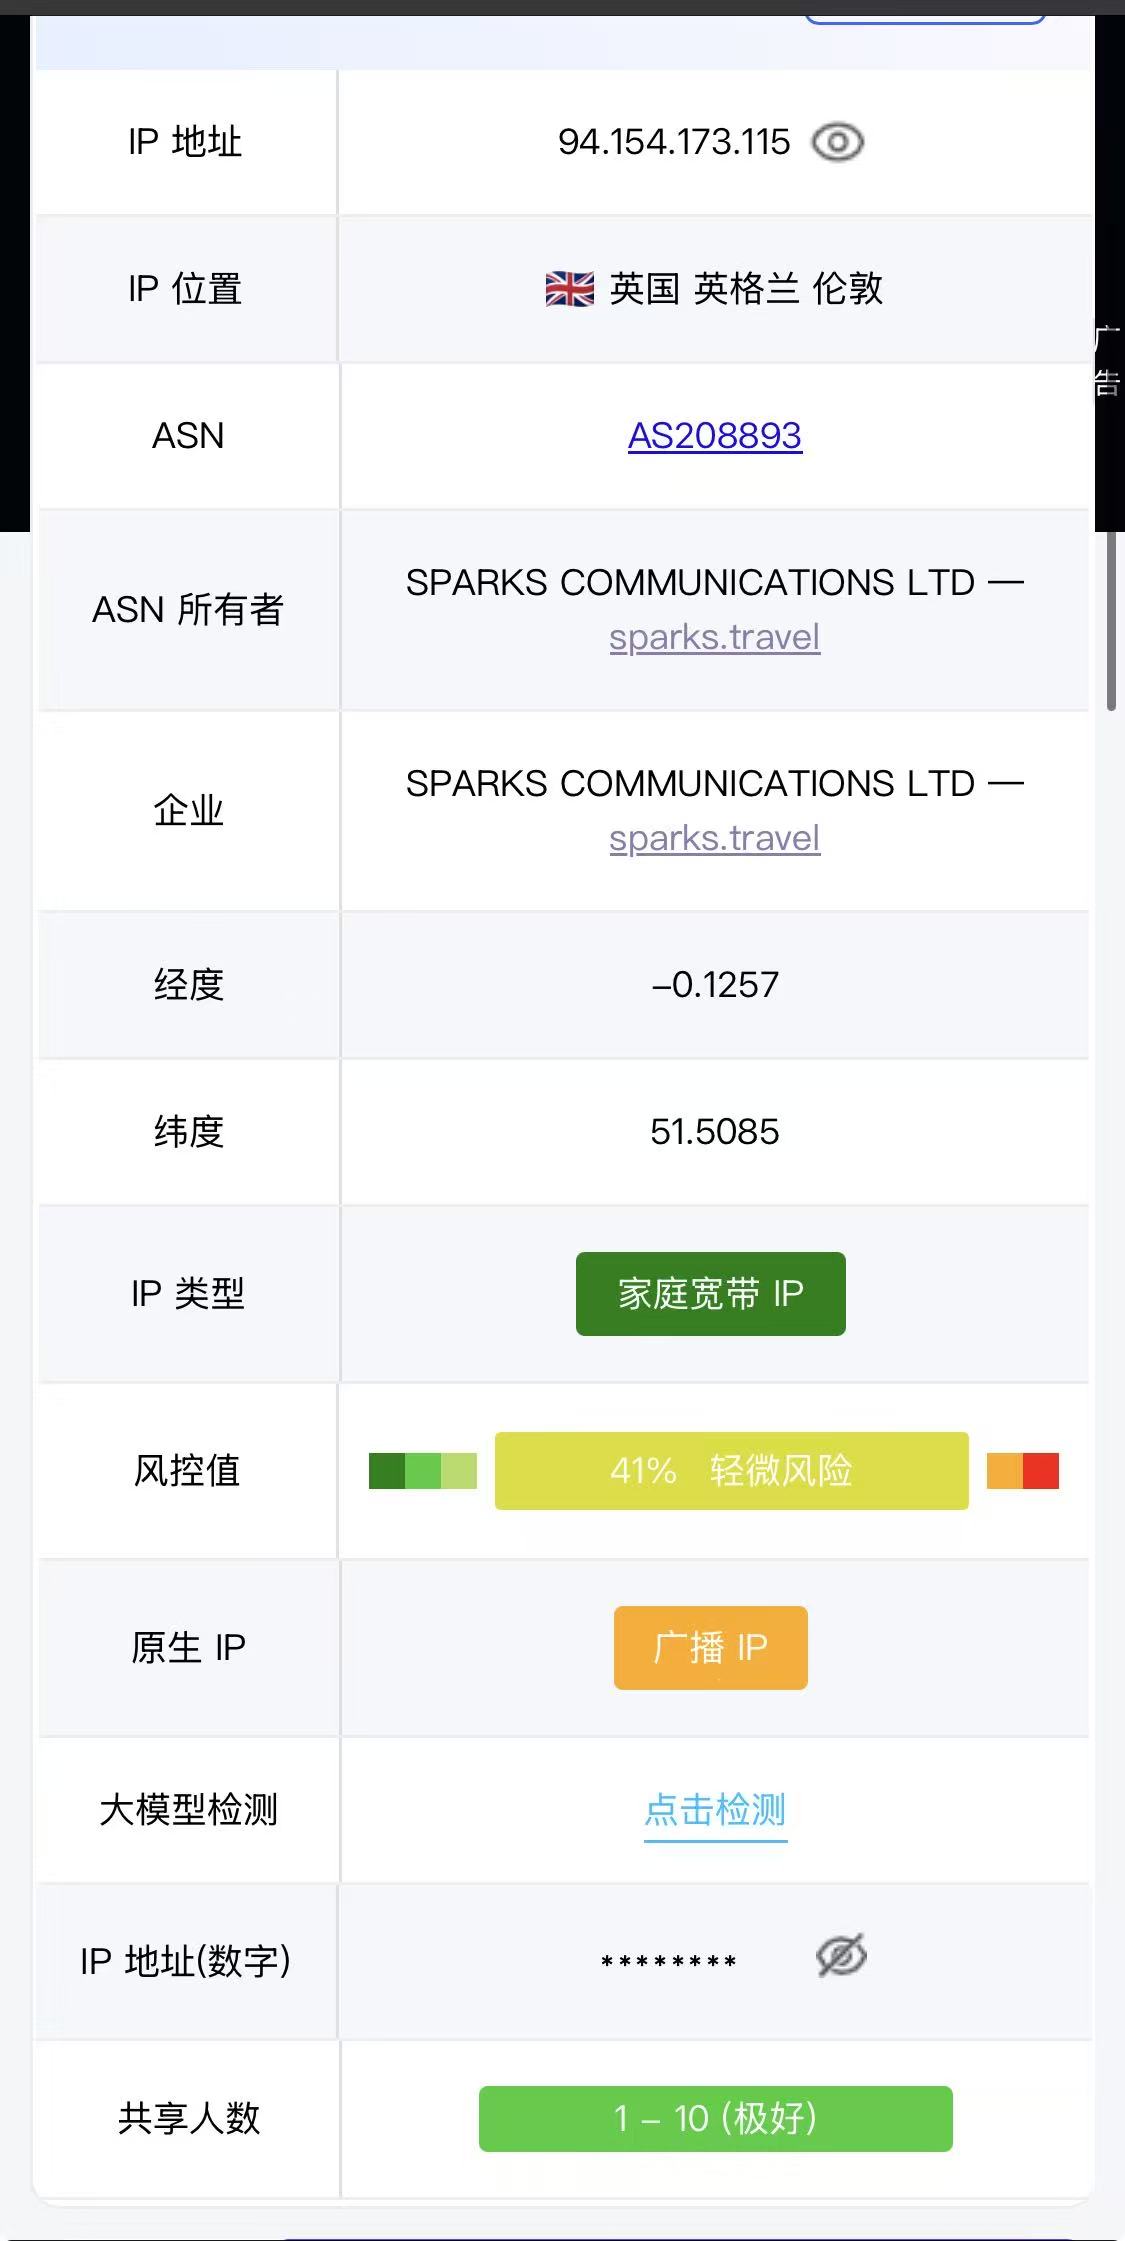Click the 广告 ad label on right edge

[1107, 362]
